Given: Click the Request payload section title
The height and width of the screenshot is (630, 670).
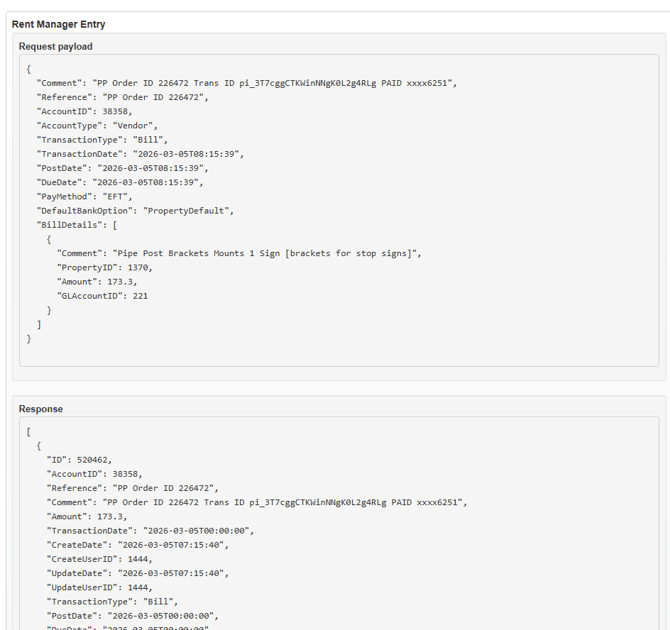Looking at the screenshot, I should [x=55, y=47].
